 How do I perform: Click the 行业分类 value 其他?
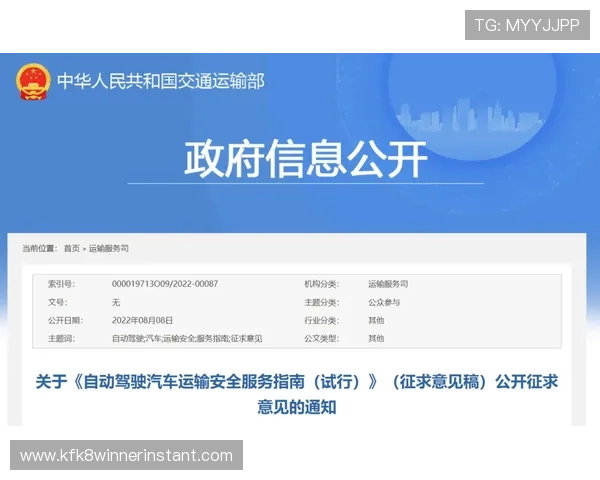click(x=376, y=320)
